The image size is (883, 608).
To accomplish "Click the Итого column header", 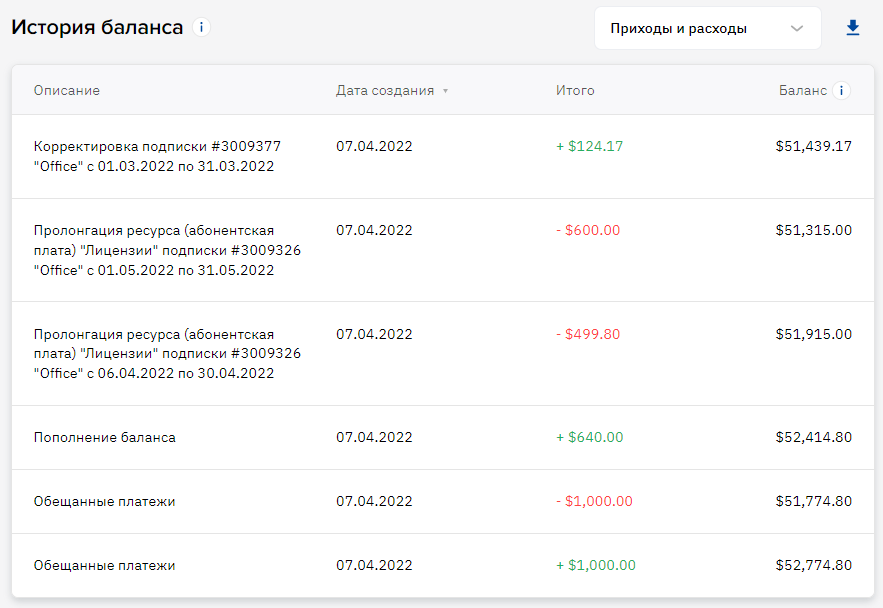I will [575, 91].
